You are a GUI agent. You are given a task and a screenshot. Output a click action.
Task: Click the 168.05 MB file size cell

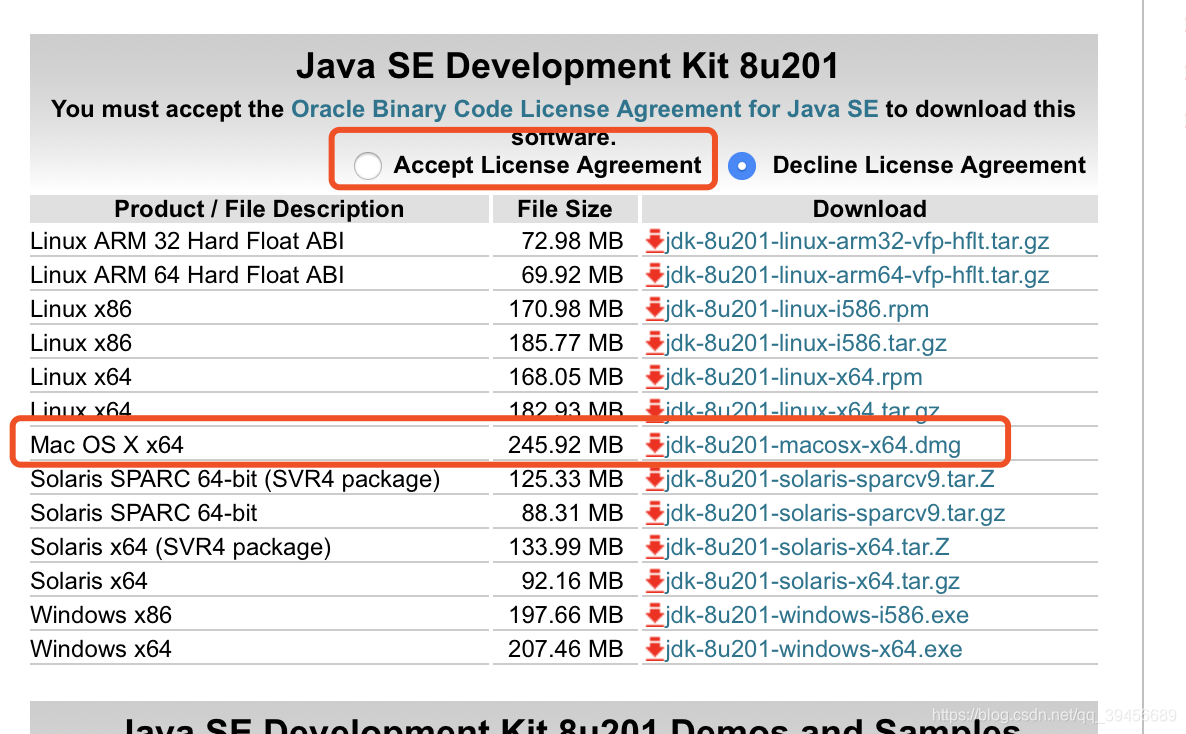[565, 378]
